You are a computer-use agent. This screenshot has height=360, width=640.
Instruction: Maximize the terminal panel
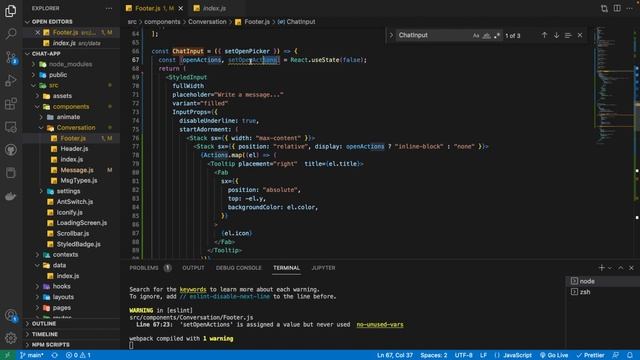pos(620,268)
